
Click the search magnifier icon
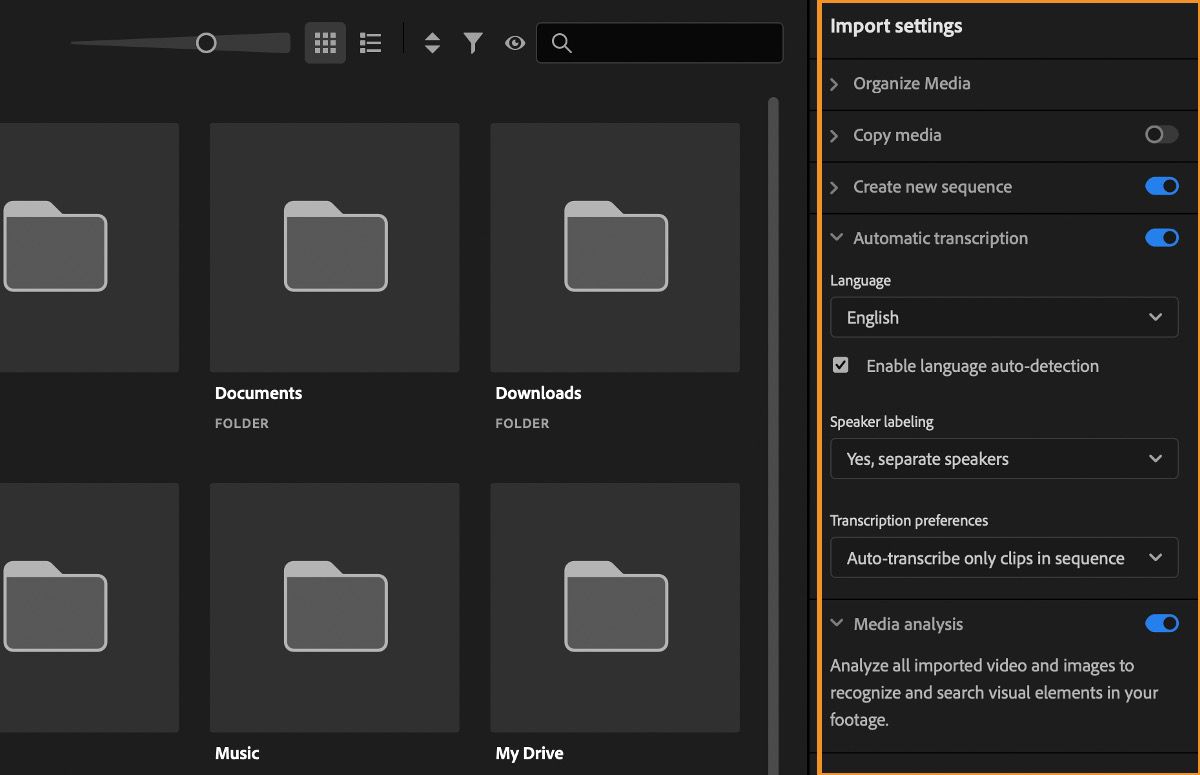[x=561, y=43]
